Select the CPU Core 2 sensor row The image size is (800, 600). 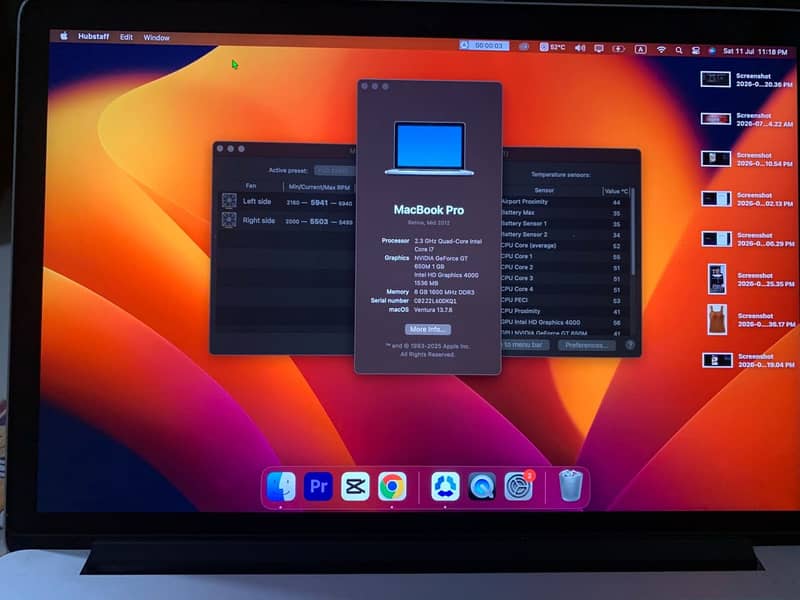pos(564,267)
